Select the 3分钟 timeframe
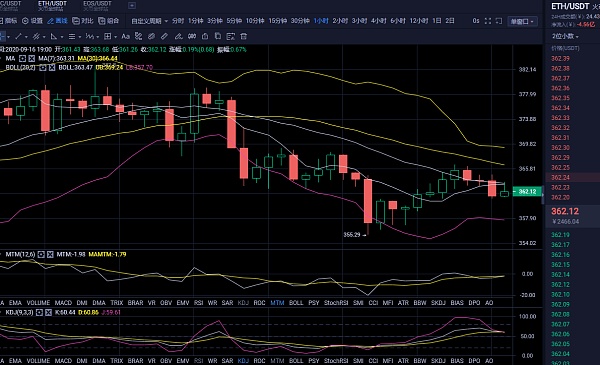The height and width of the screenshot is (365, 600). click(x=215, y=21)
